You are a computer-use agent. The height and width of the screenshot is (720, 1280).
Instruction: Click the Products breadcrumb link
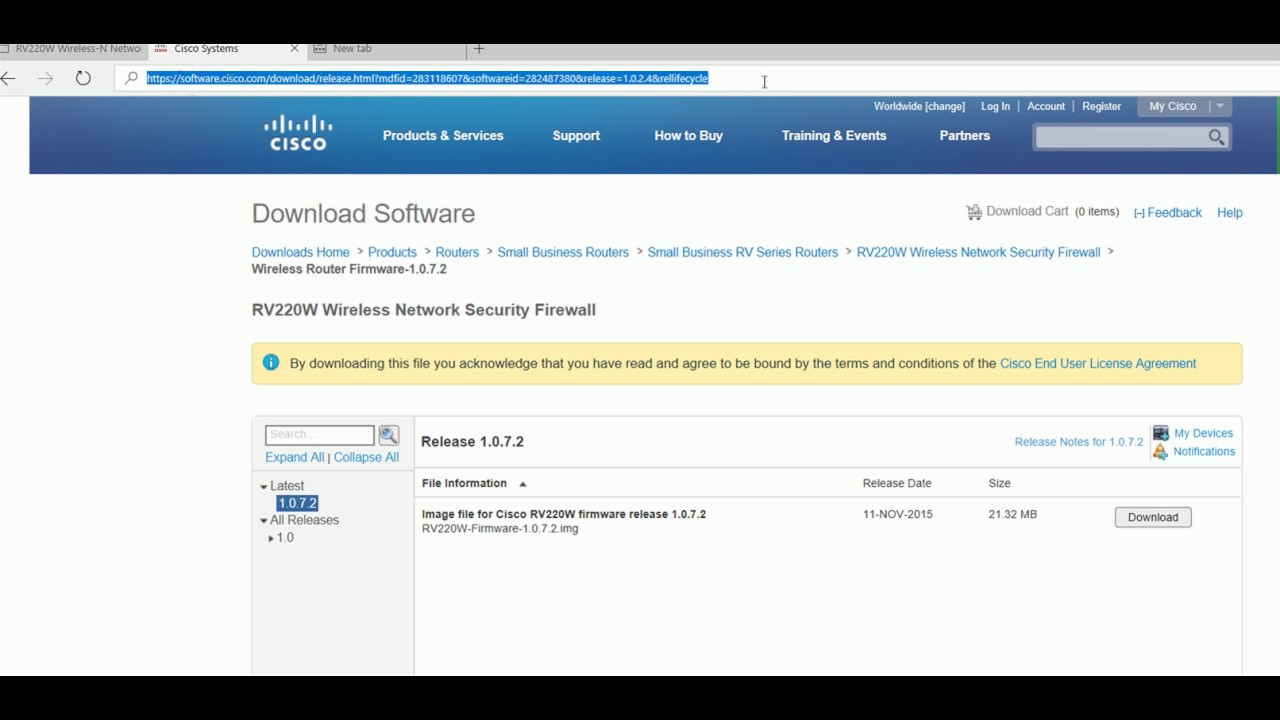coord(392,252)
